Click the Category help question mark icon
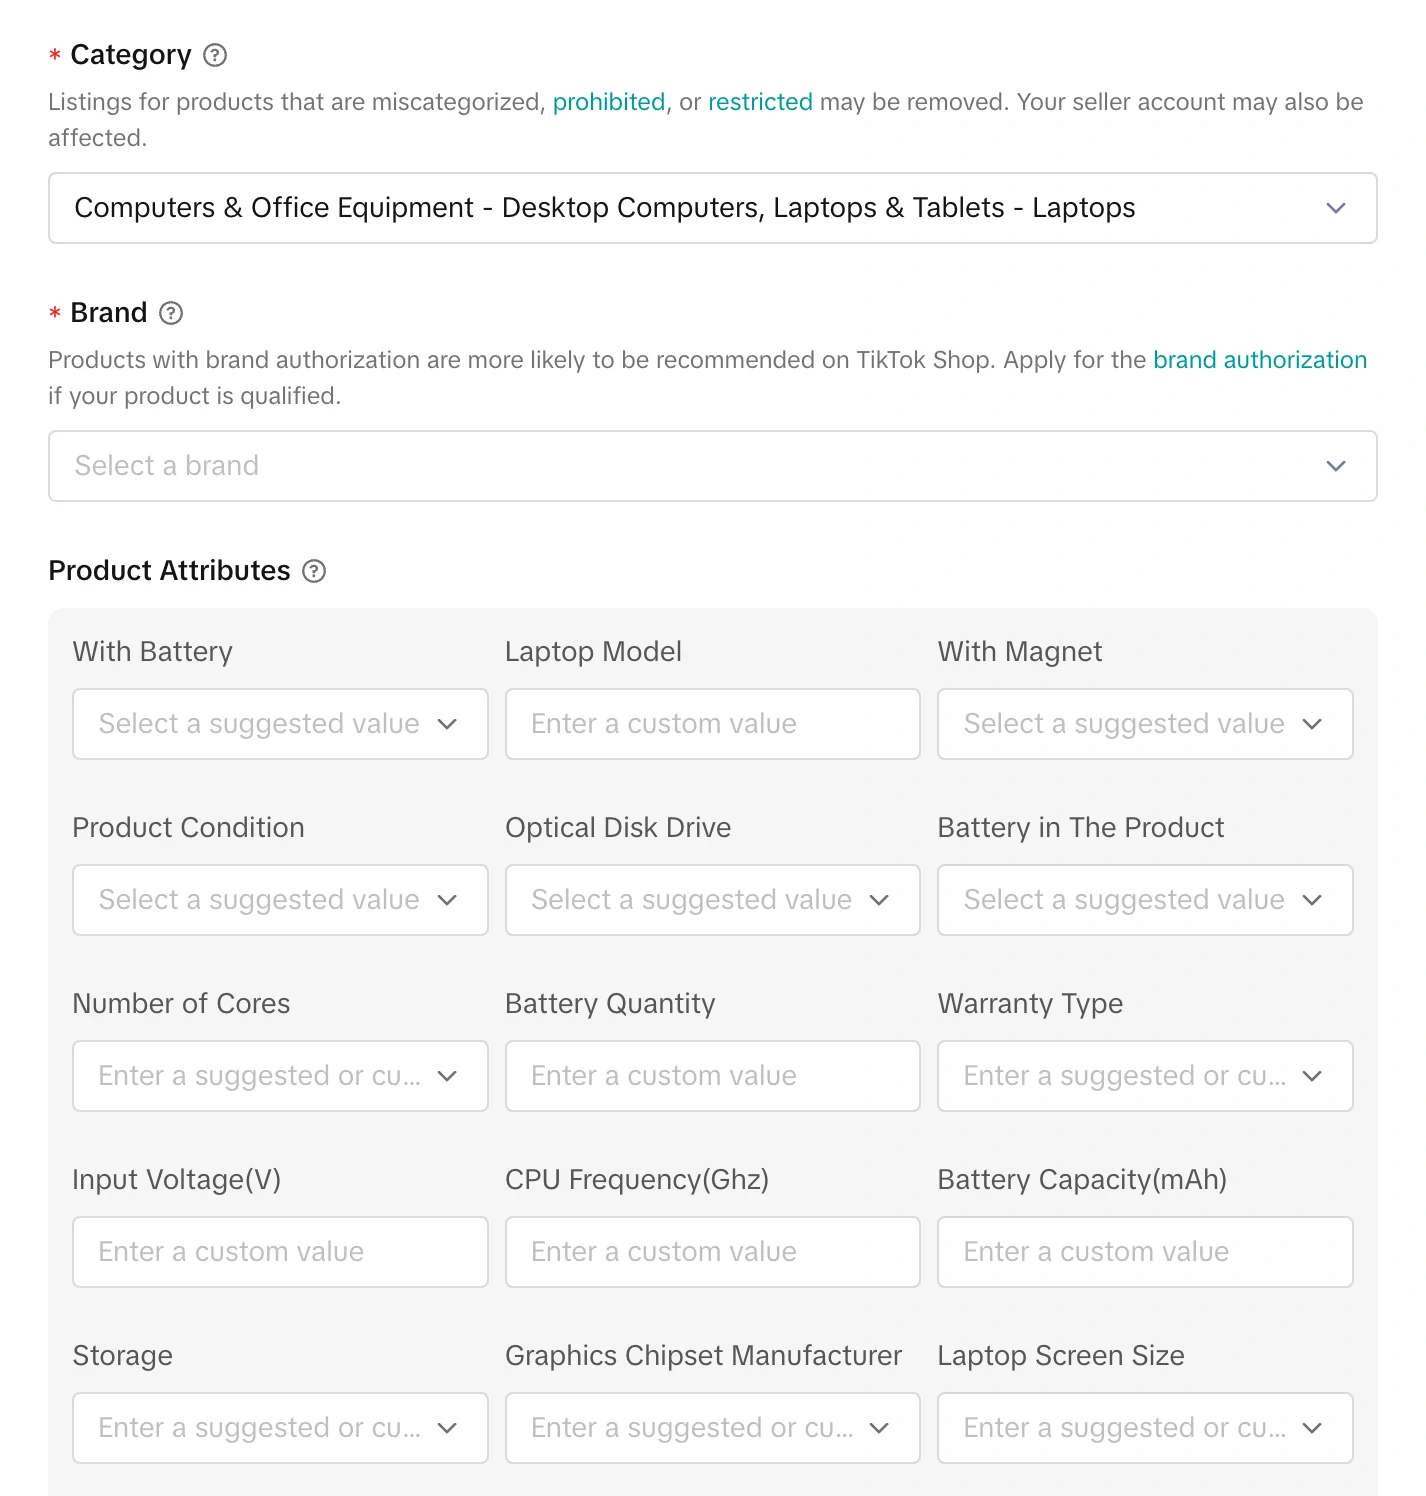The image size is (1426, 1496). [215, 55]
